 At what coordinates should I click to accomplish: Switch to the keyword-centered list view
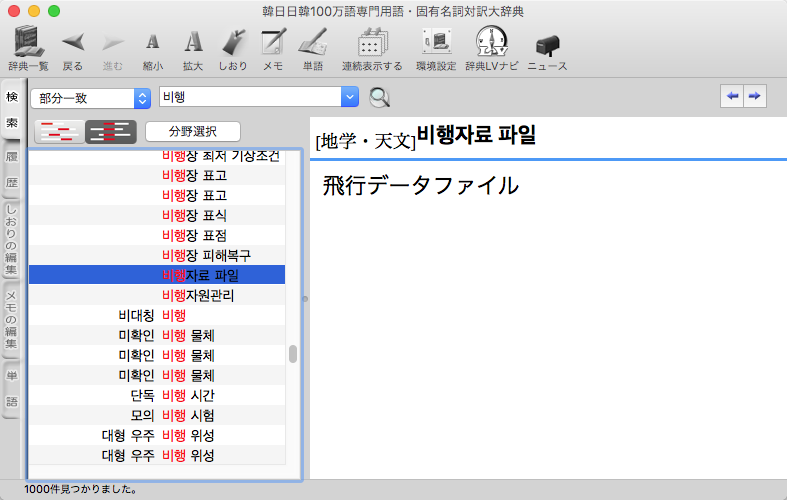[x=111, y=132]
